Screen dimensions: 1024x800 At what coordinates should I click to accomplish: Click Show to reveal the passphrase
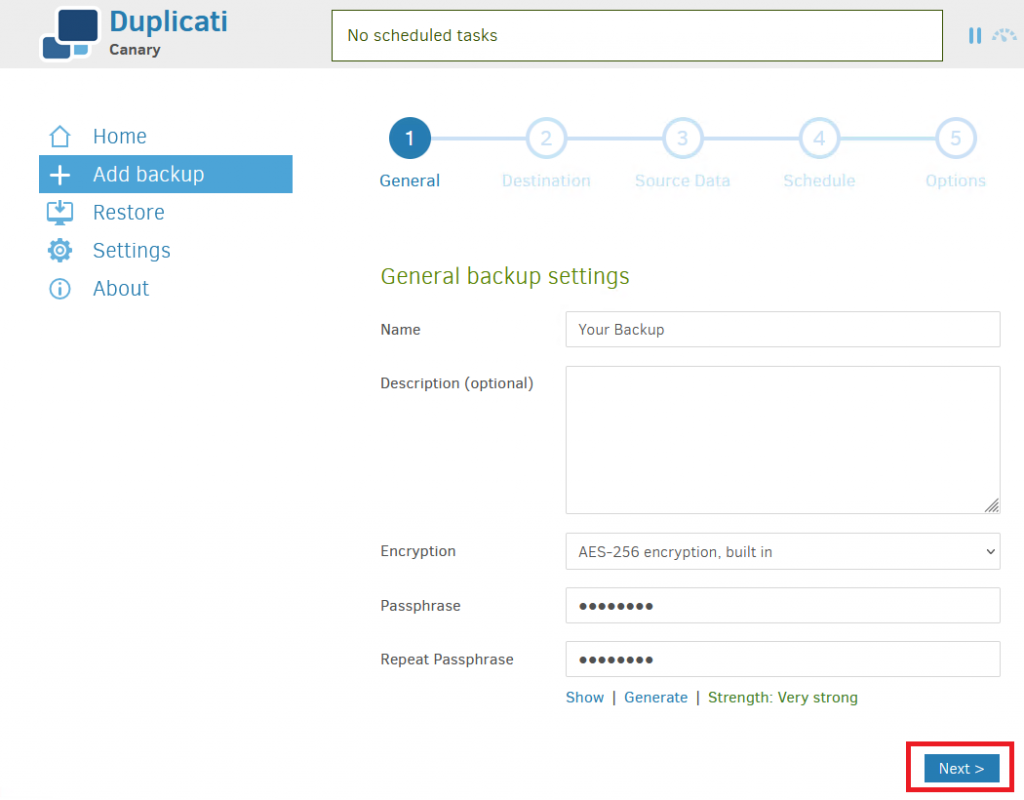(584, 697)
